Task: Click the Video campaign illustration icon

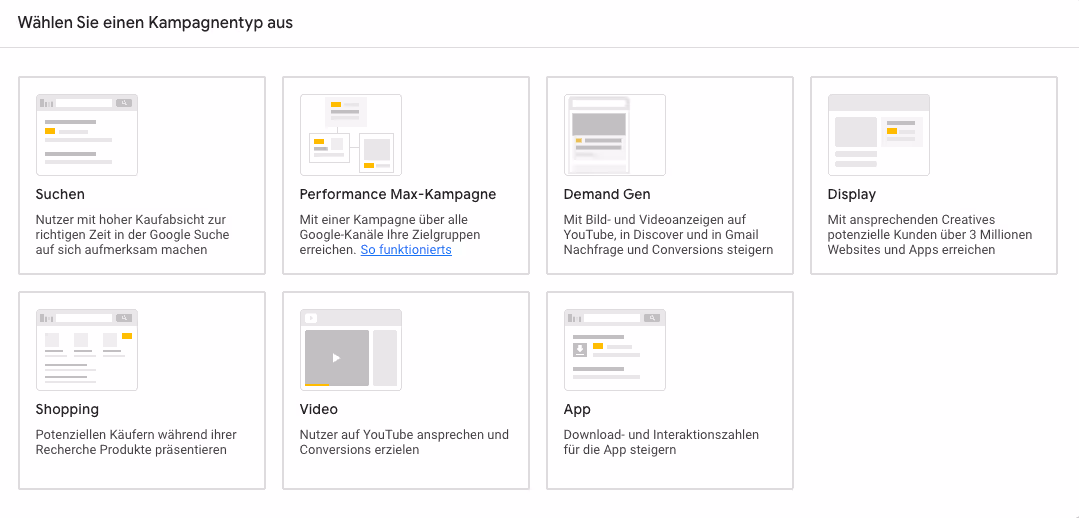Action: [351, 349]
